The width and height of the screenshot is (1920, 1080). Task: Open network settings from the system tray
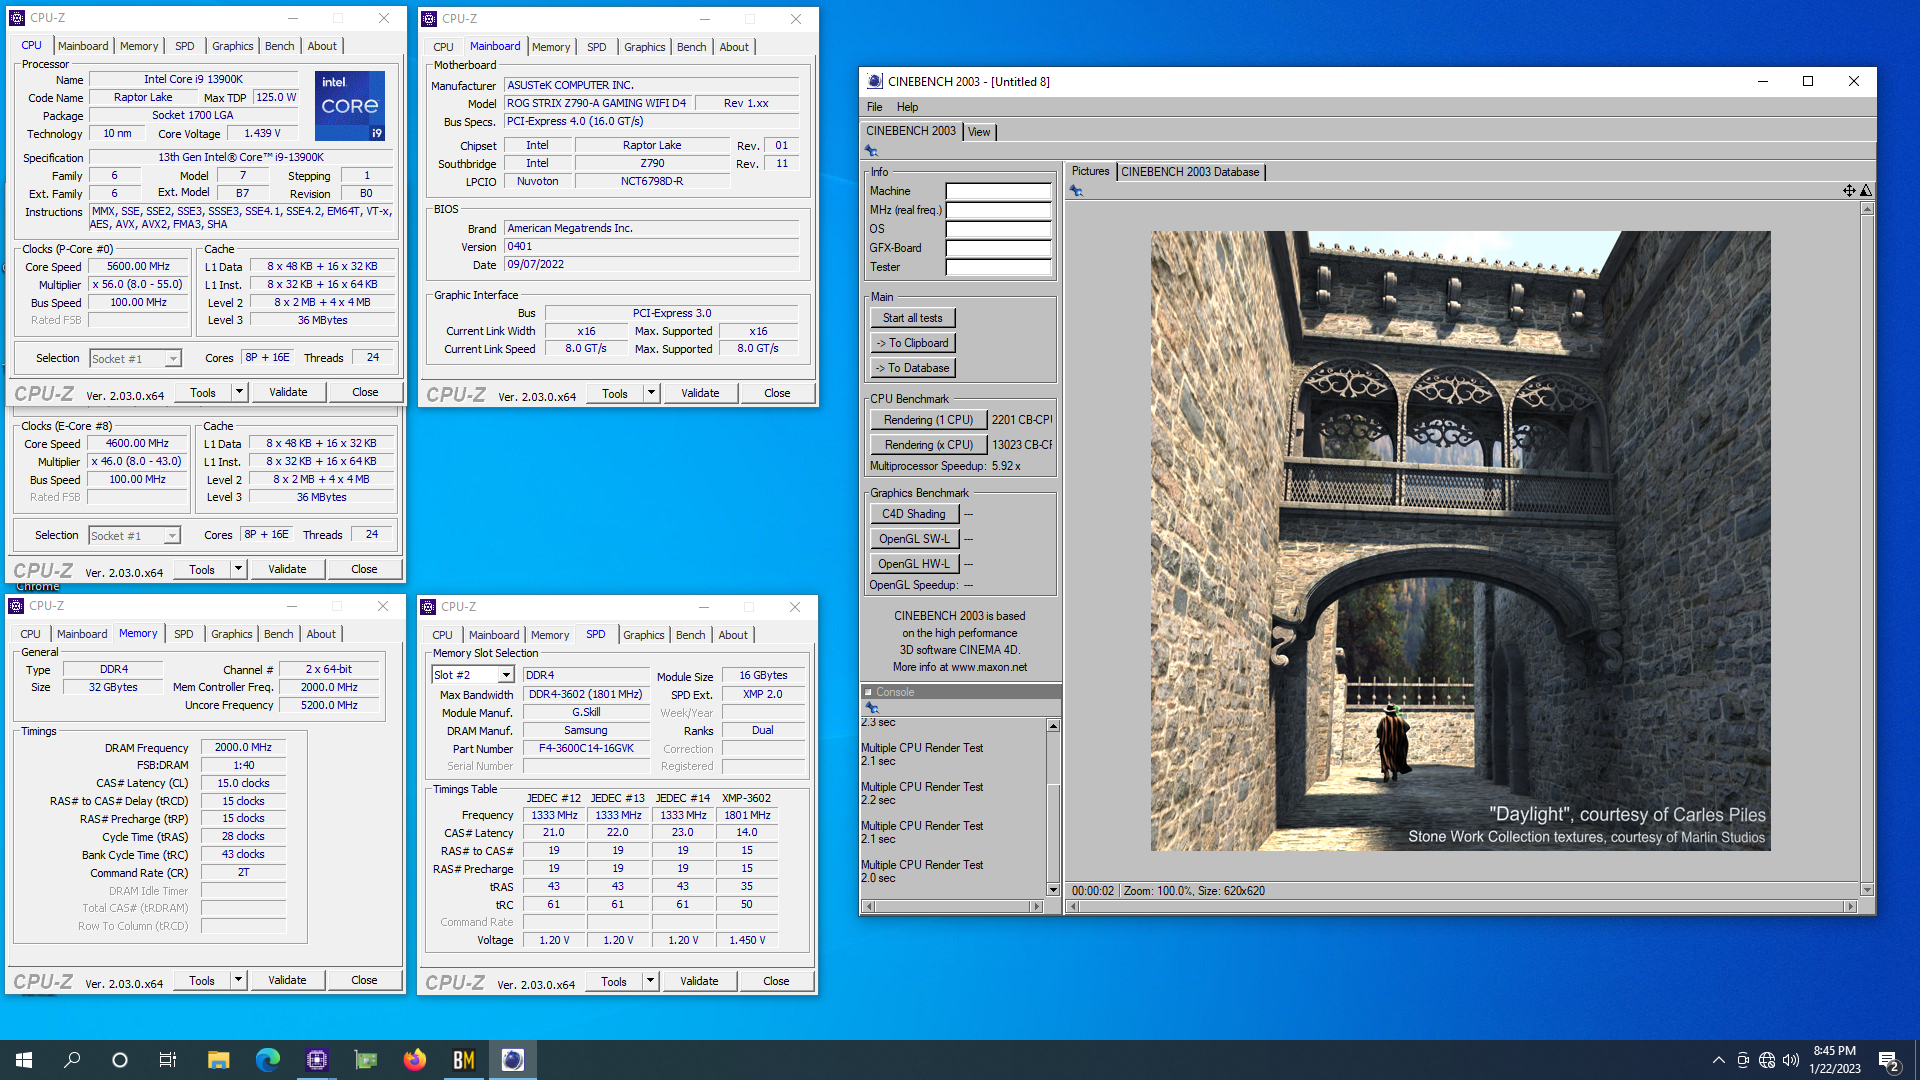1767,1060
